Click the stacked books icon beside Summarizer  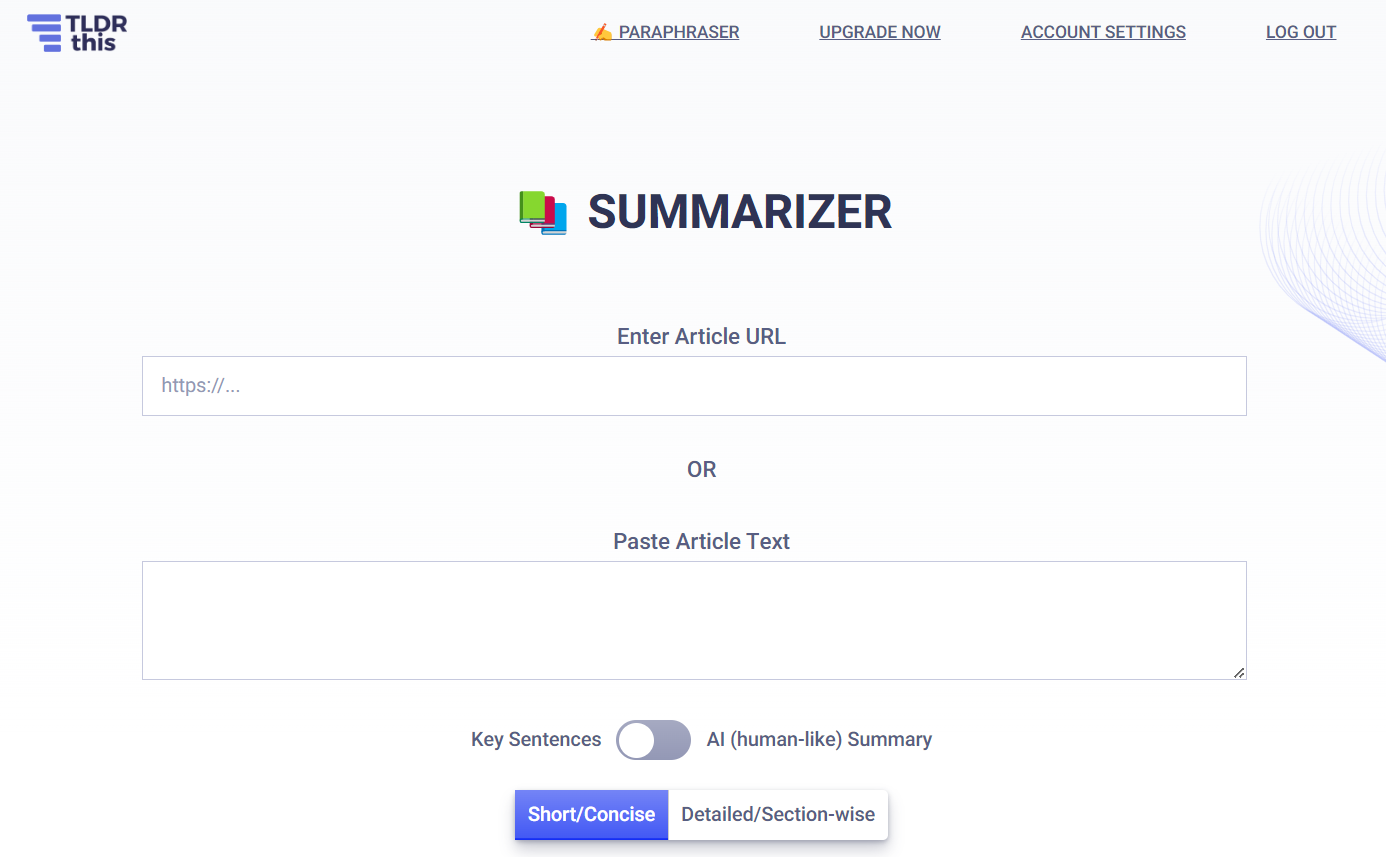pyautogui.click(x=543, y=213)
